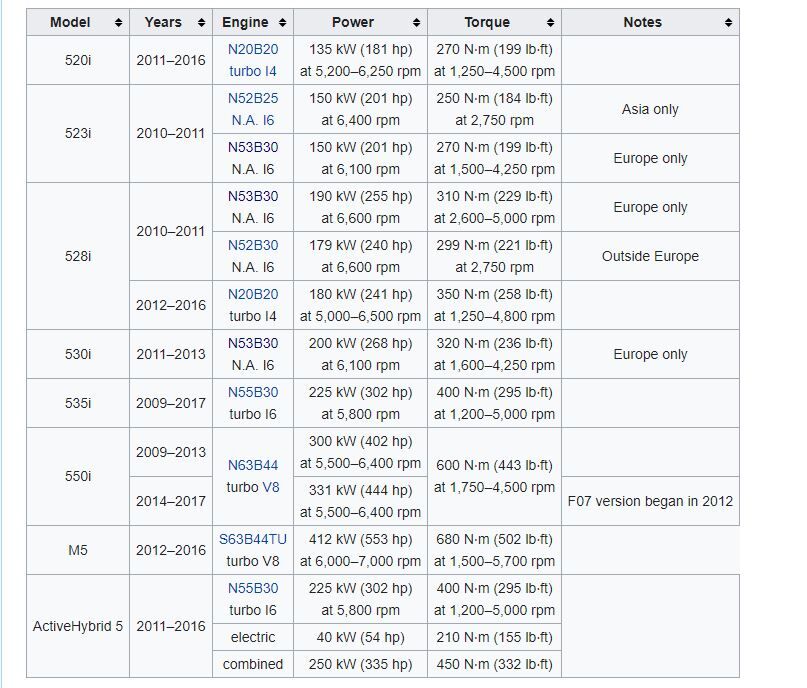Click 350 N·m (258 lb·ft) torque cell

[494, 305]
